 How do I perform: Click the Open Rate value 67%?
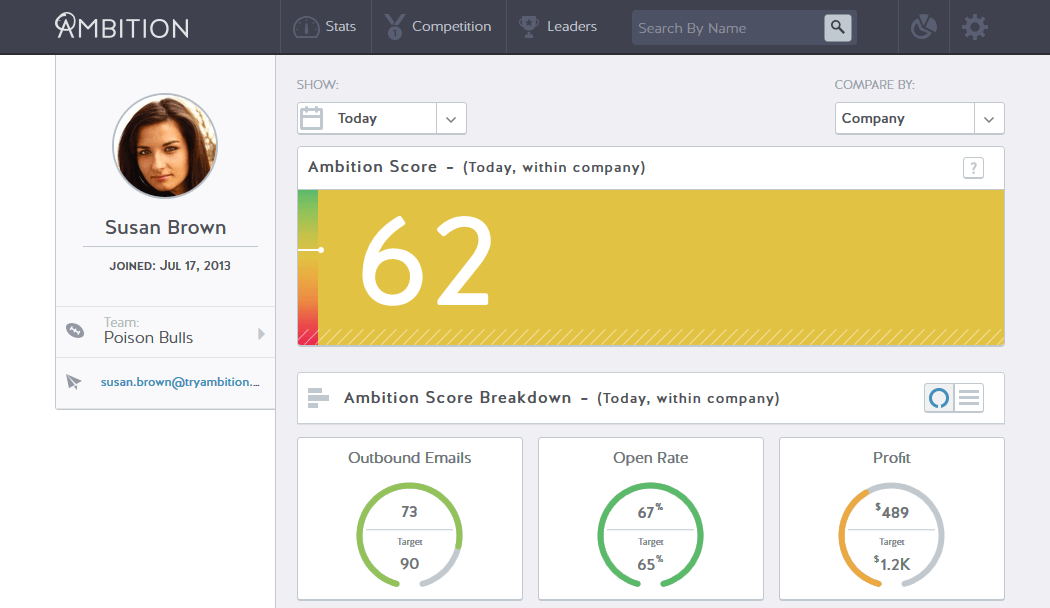pyautogui.click(x=650, y=512)
